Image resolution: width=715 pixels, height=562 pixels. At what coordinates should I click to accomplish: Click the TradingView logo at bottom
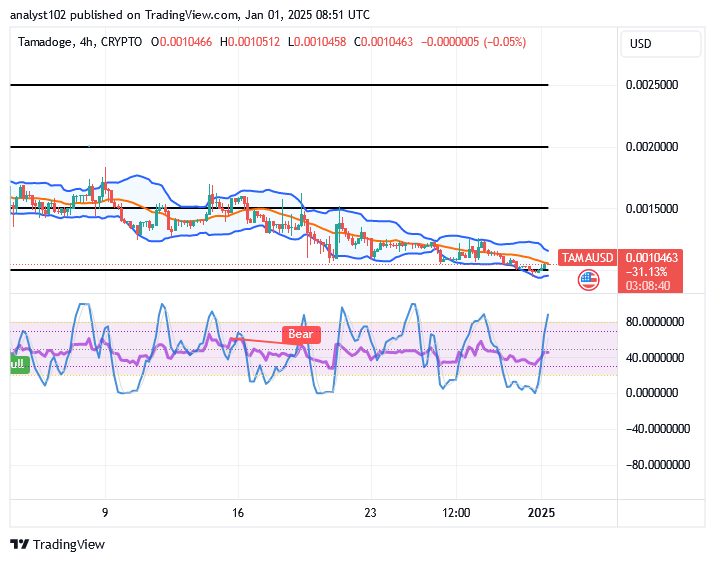[57, 544]
